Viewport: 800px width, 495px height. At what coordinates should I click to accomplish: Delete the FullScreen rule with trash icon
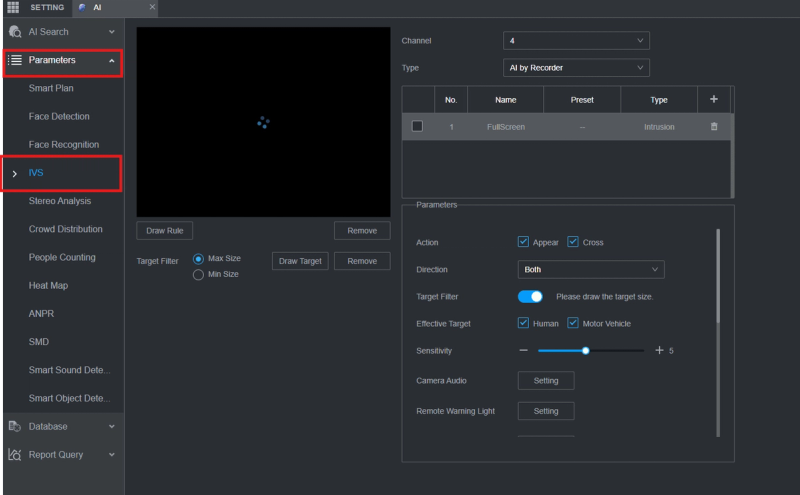[x=713, y=127]
